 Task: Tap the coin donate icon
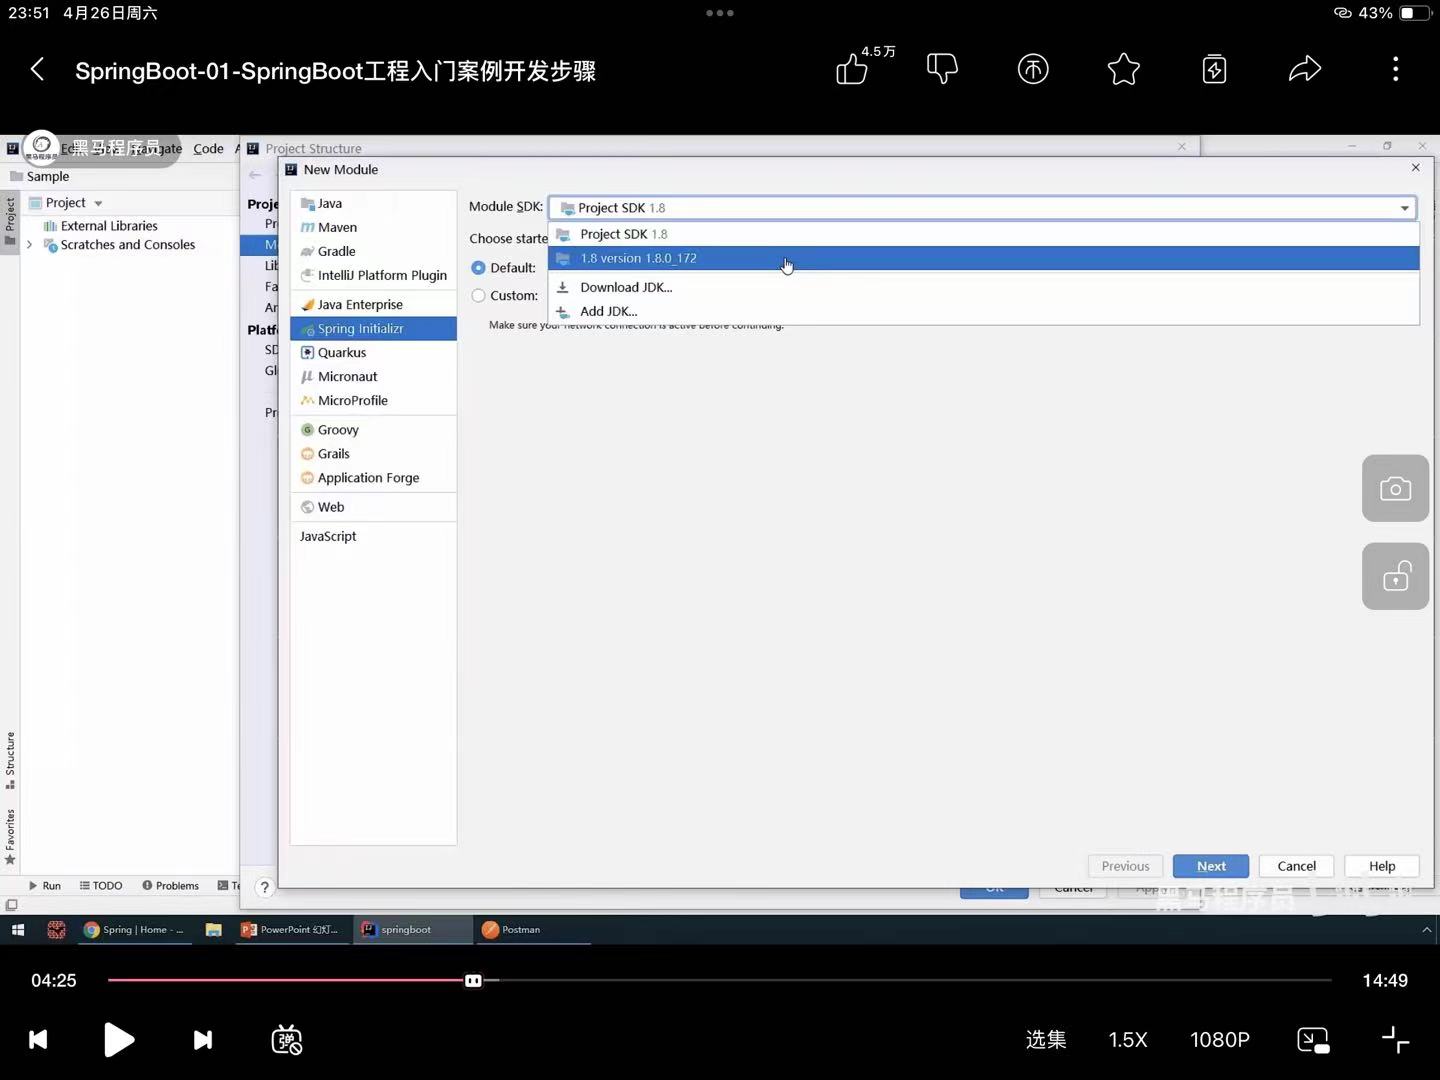point(1033,69)
